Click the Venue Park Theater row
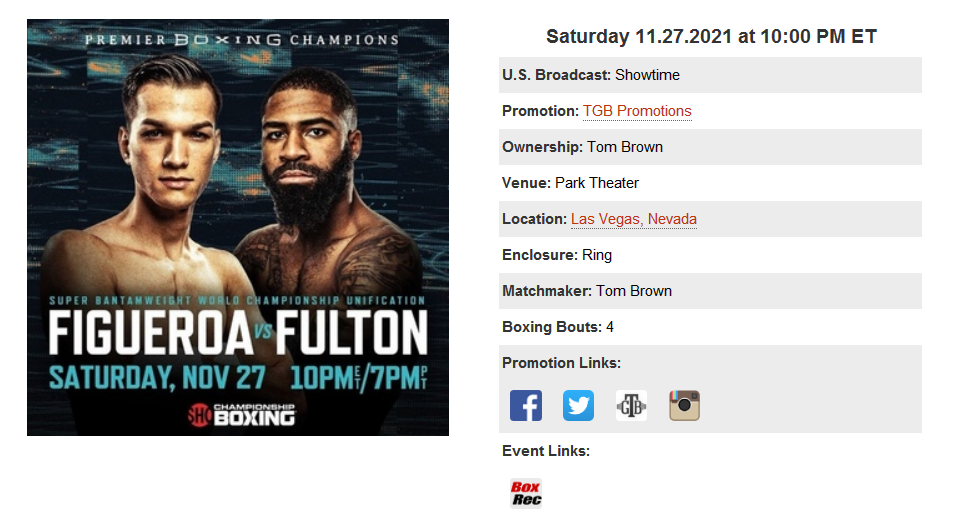 click(710, 183)
